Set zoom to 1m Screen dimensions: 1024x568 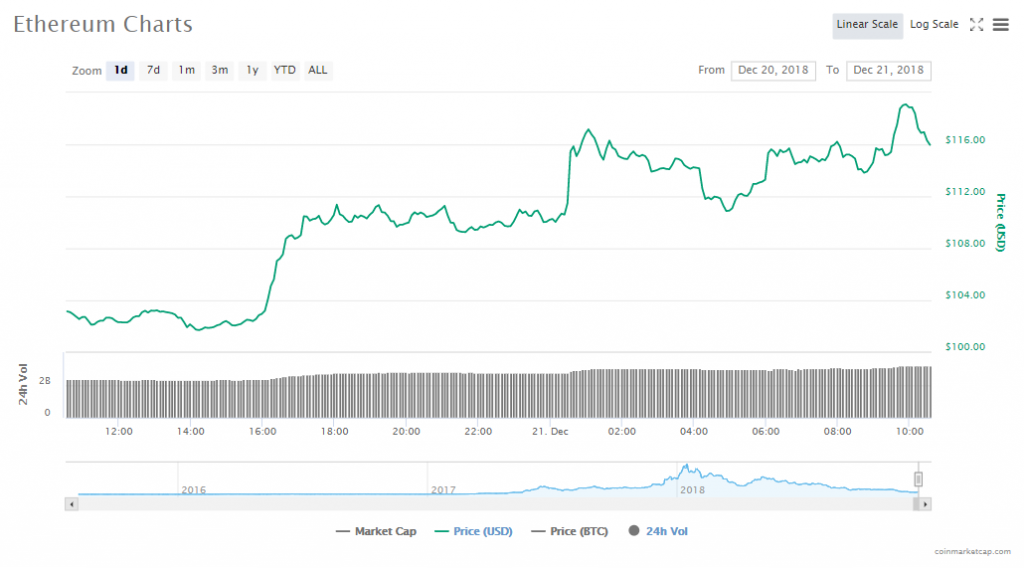186,71
